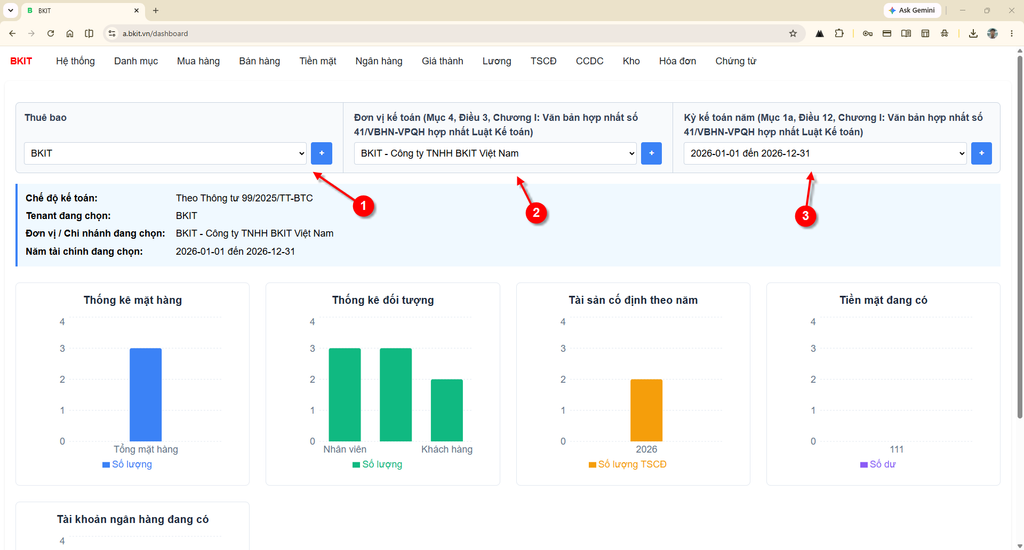The image size is (1024, 550).
Task: Click the orange 2026 bar in TSCĐ chart
Action: point(647,410)
